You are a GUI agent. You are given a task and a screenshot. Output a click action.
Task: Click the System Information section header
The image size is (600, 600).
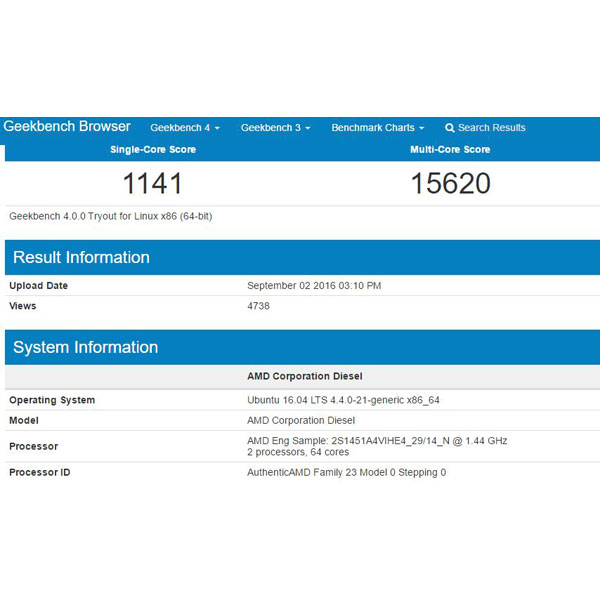coord(302,347)
